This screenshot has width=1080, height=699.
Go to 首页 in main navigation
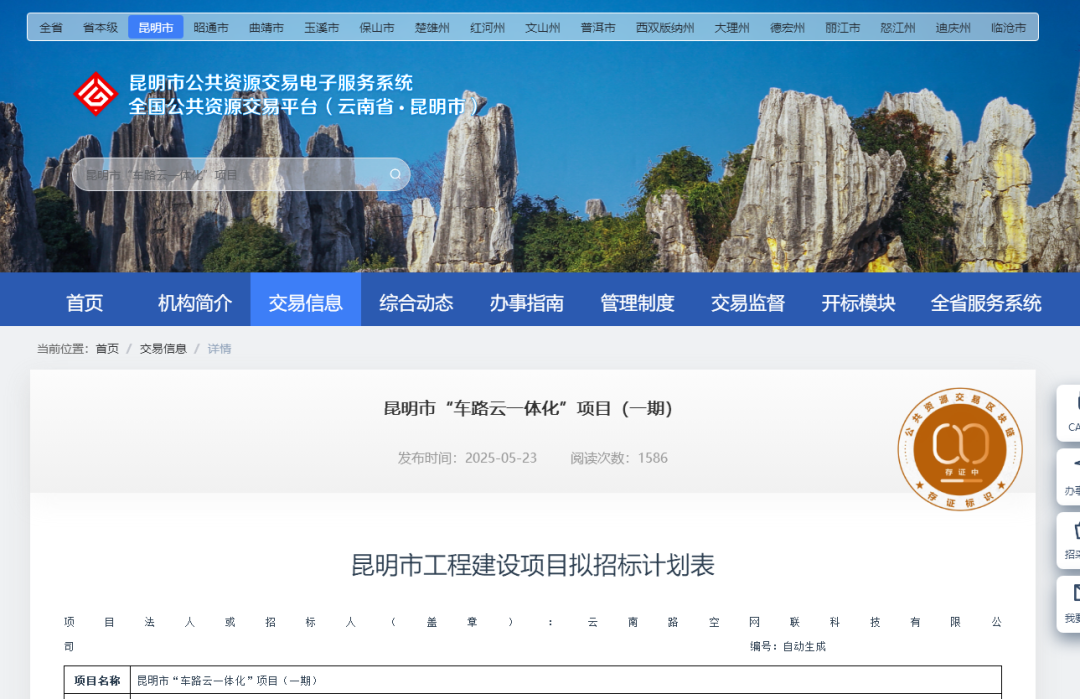pyautogui.click(x=85, y=303)
